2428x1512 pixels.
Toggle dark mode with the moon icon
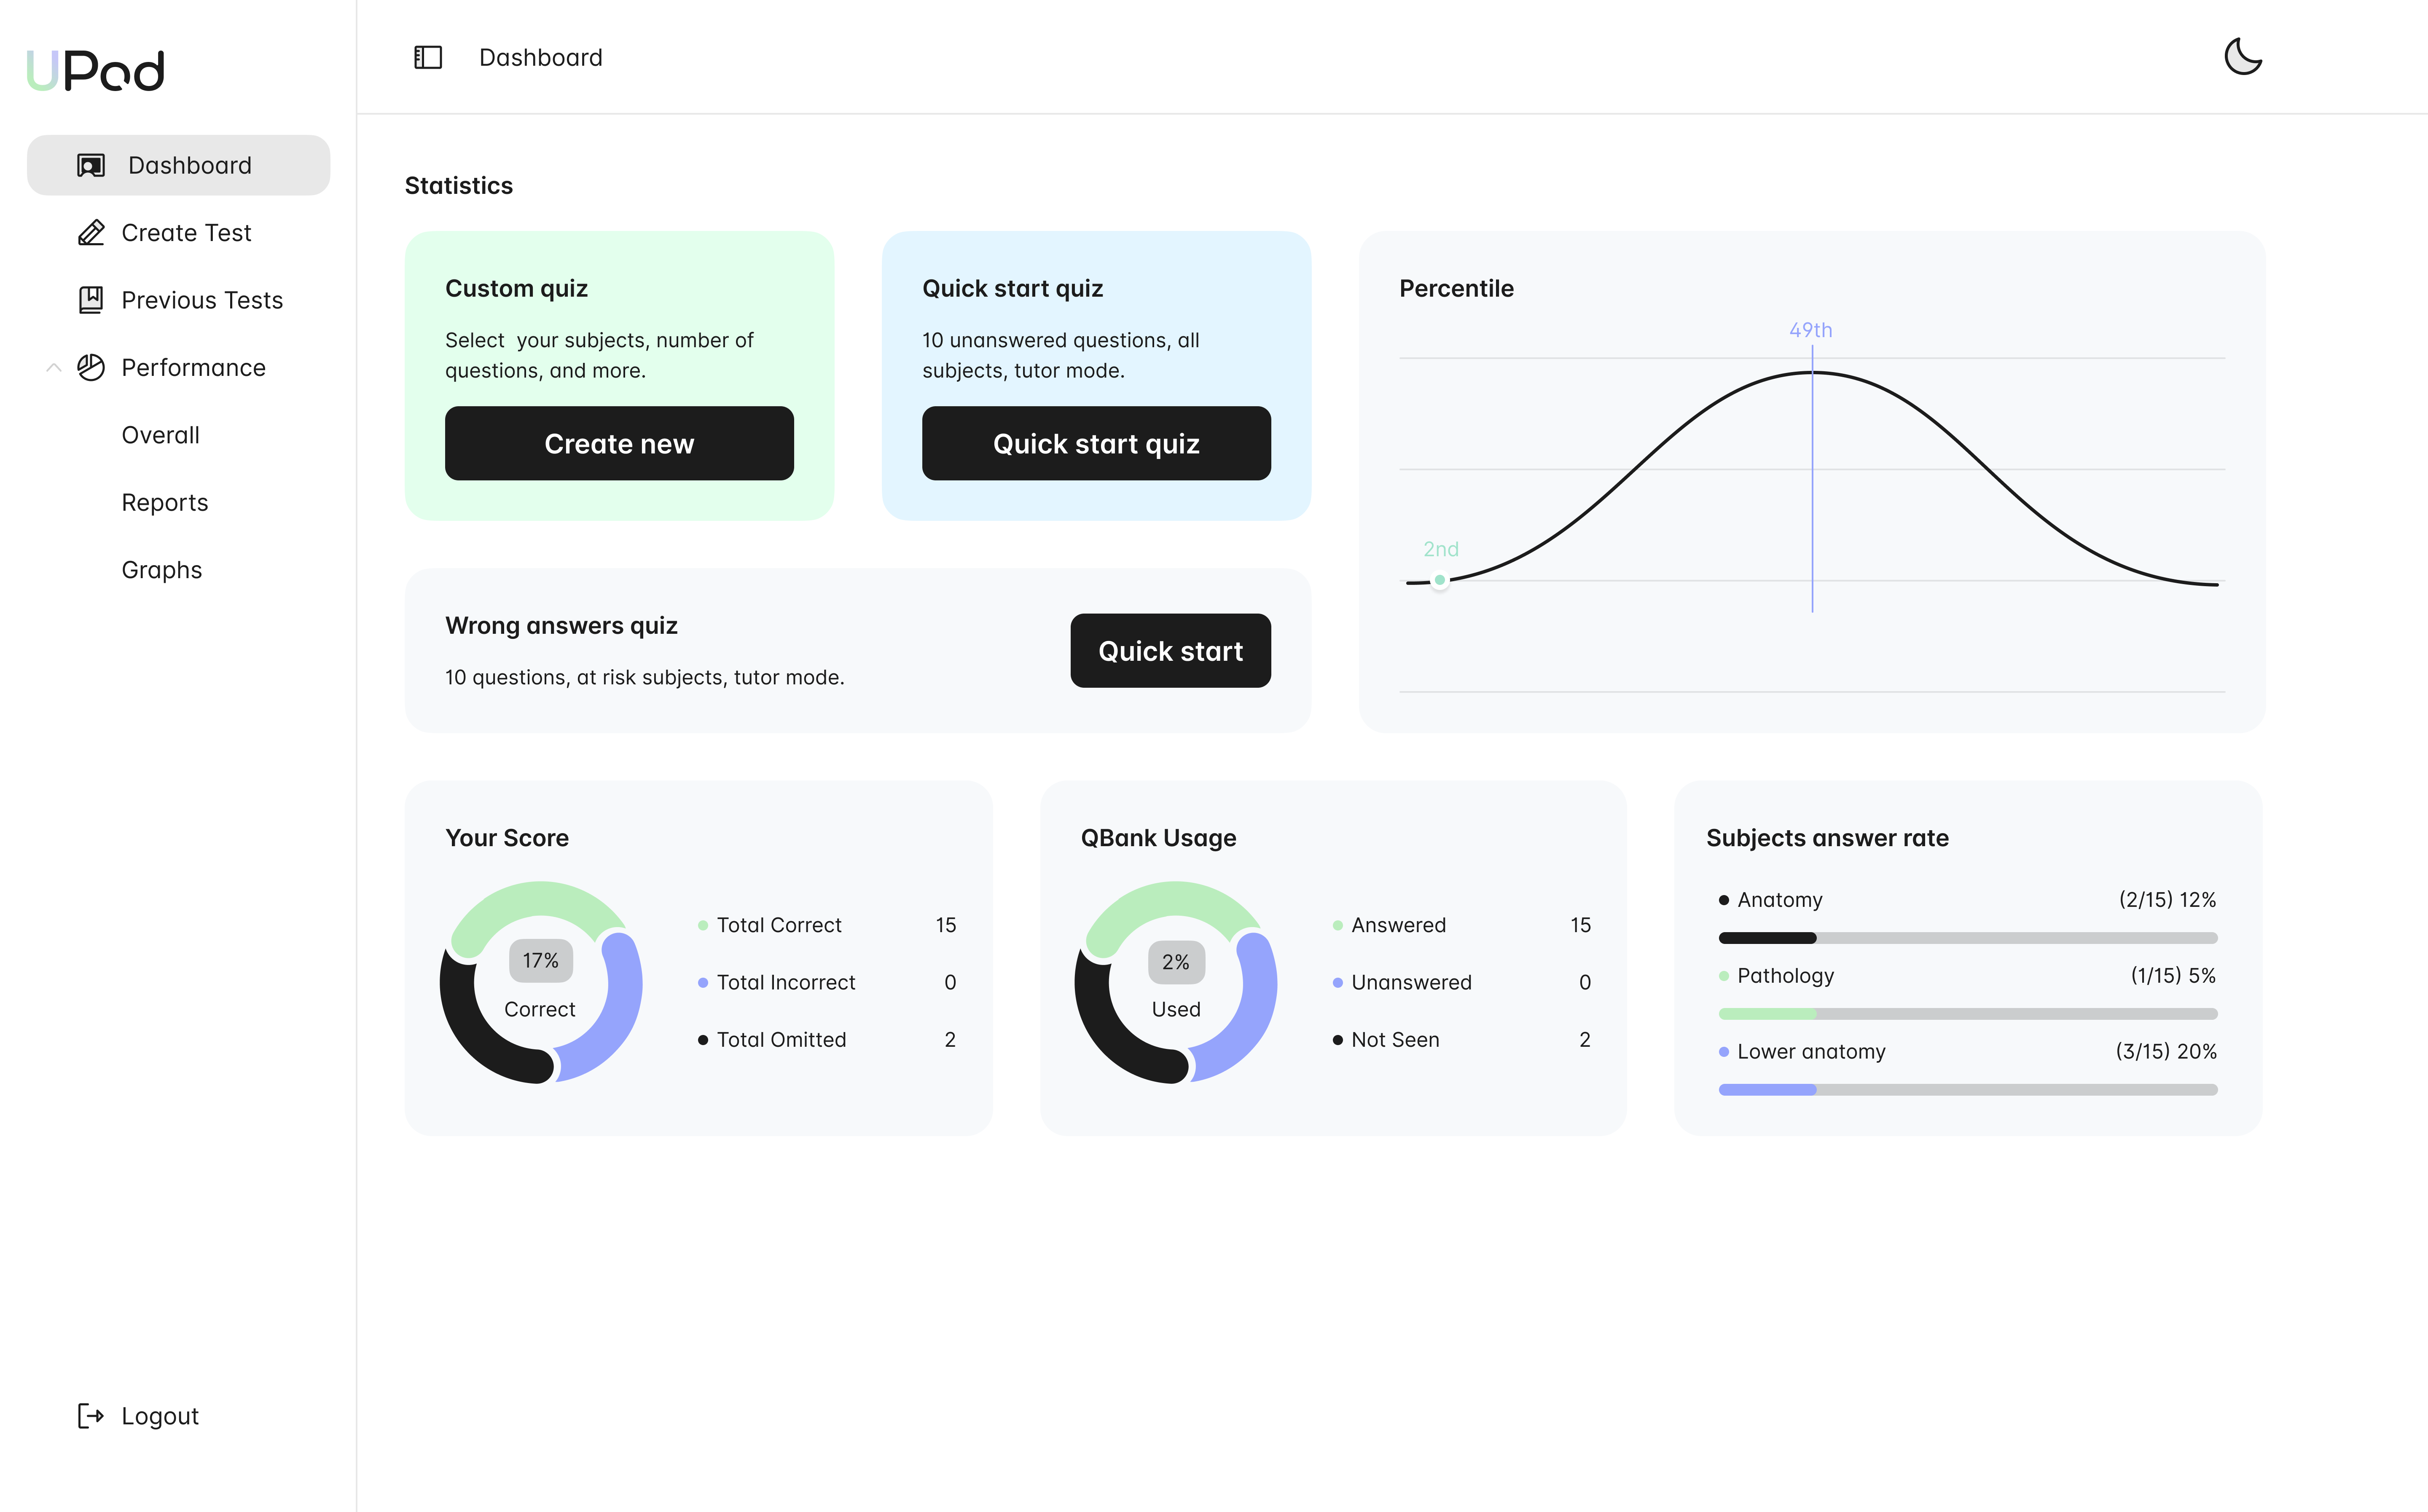pos(2243,56)
